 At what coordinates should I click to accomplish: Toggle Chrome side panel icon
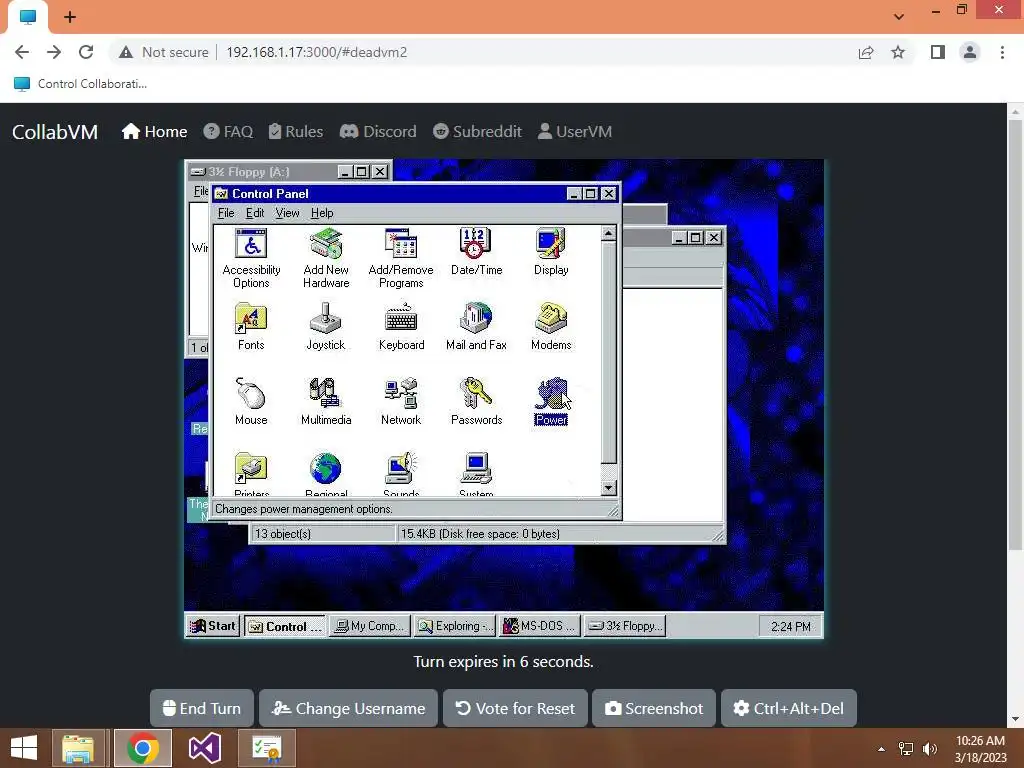[938, 52]
